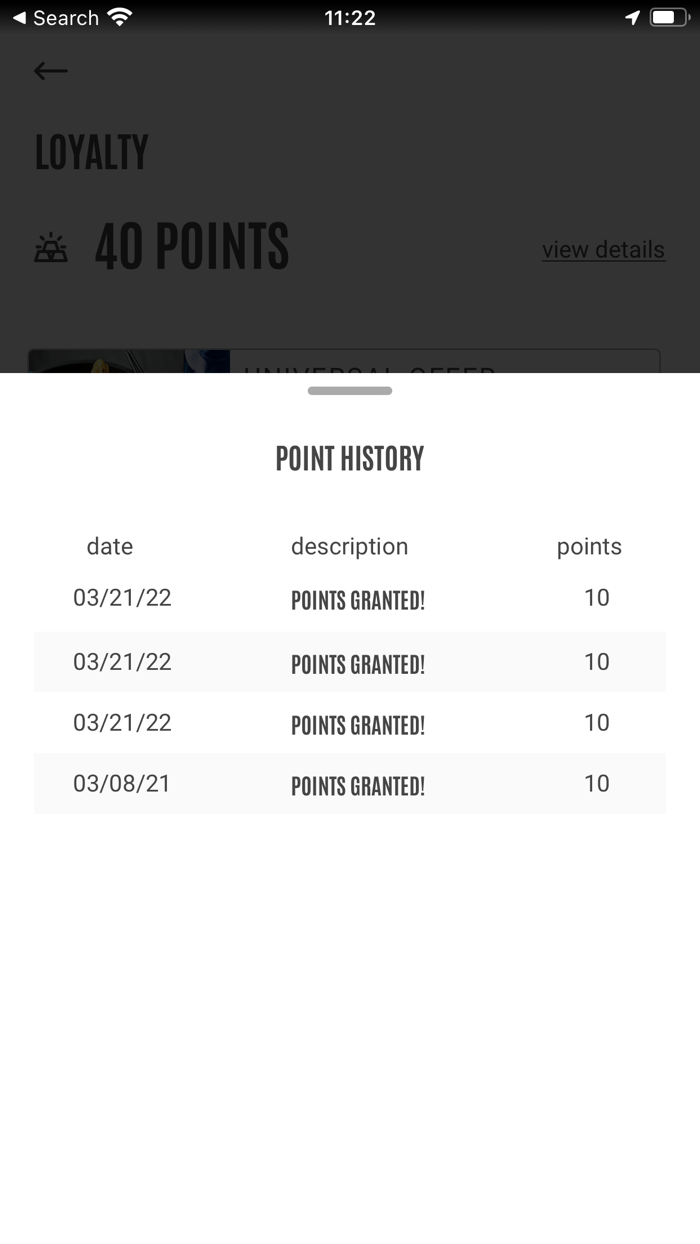The height and width of the screenshot is (1244, 700).
Task: Collapse the Point History sheet via drag handle
Action: coord(349,391)
